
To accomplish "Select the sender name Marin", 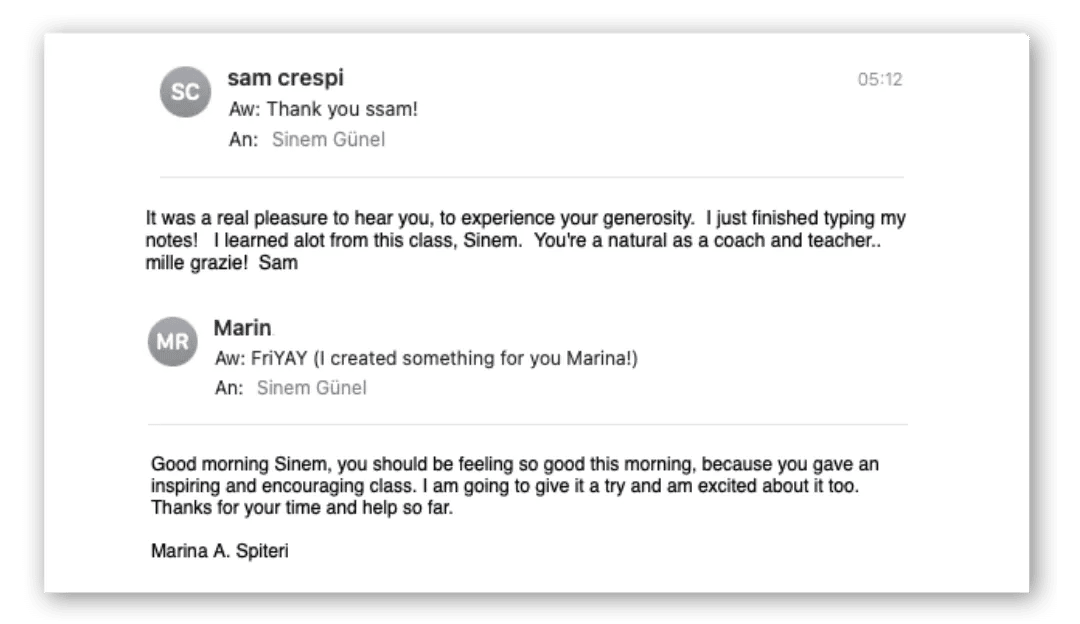I will point(242,328).
